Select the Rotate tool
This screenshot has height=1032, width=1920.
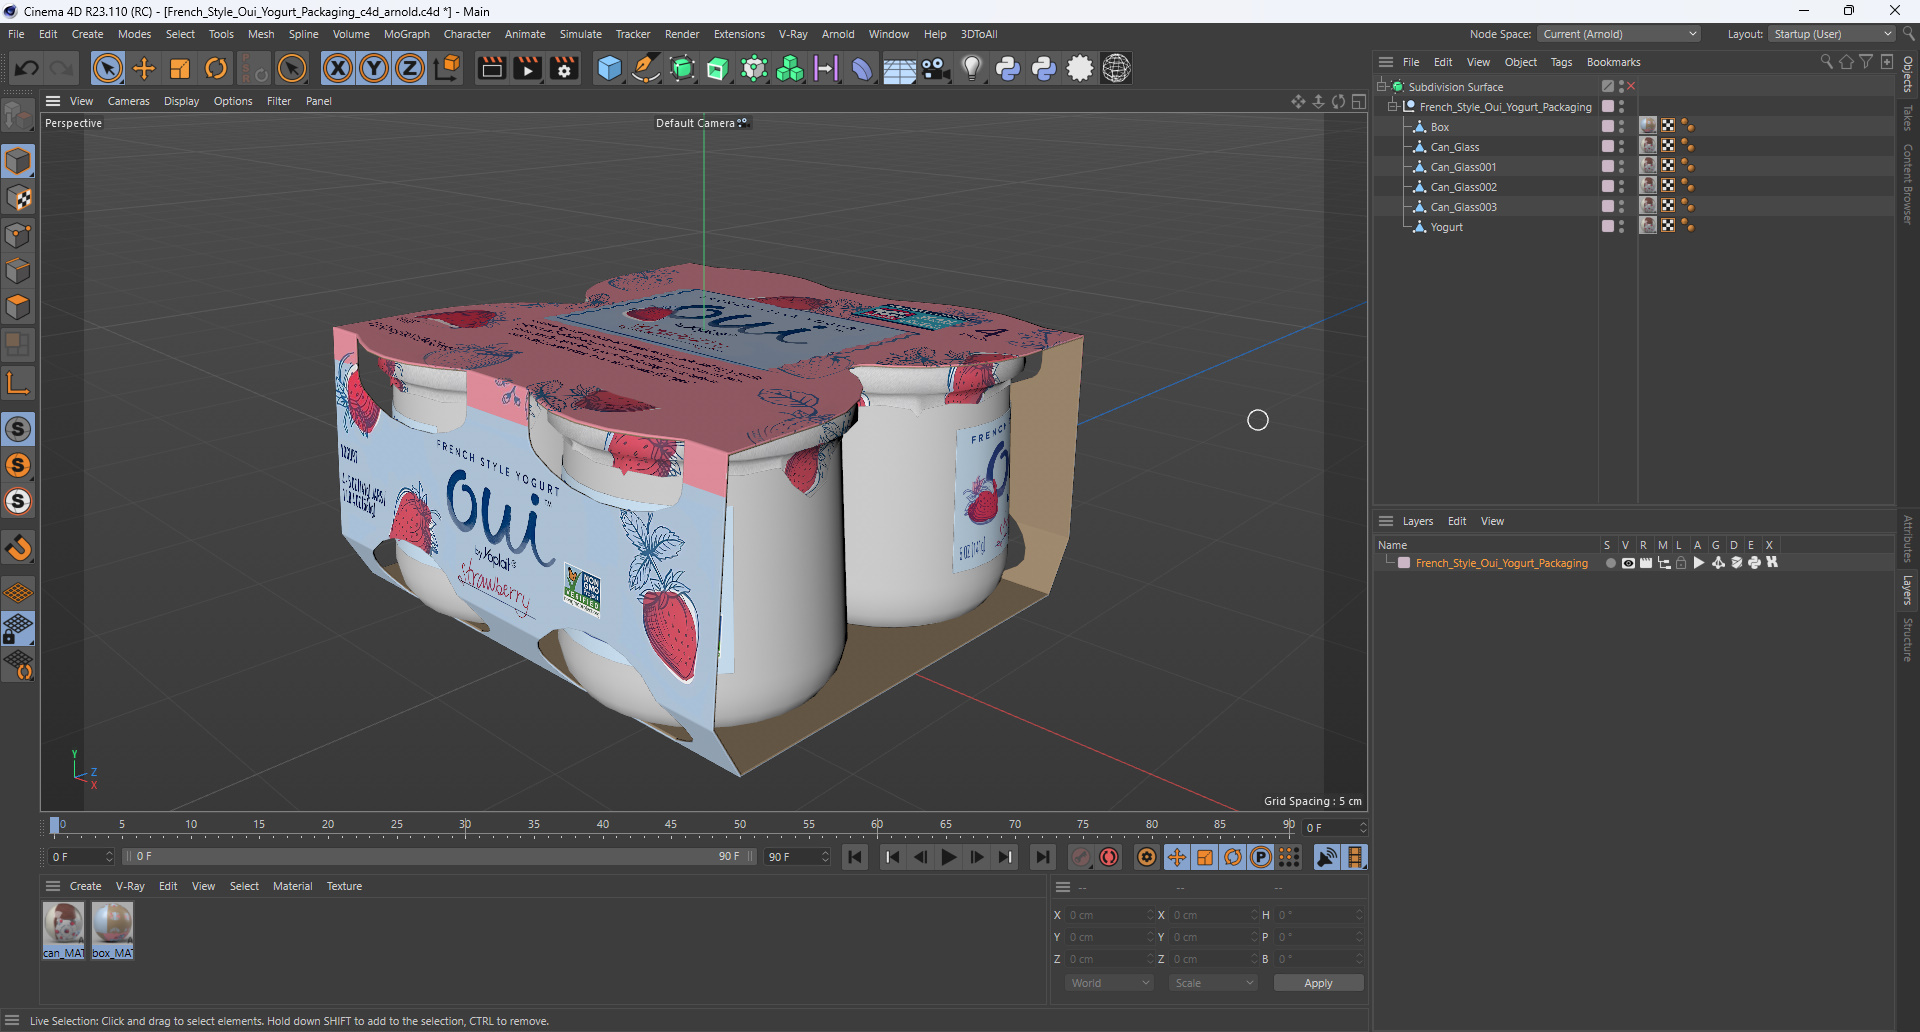[216, 68]
